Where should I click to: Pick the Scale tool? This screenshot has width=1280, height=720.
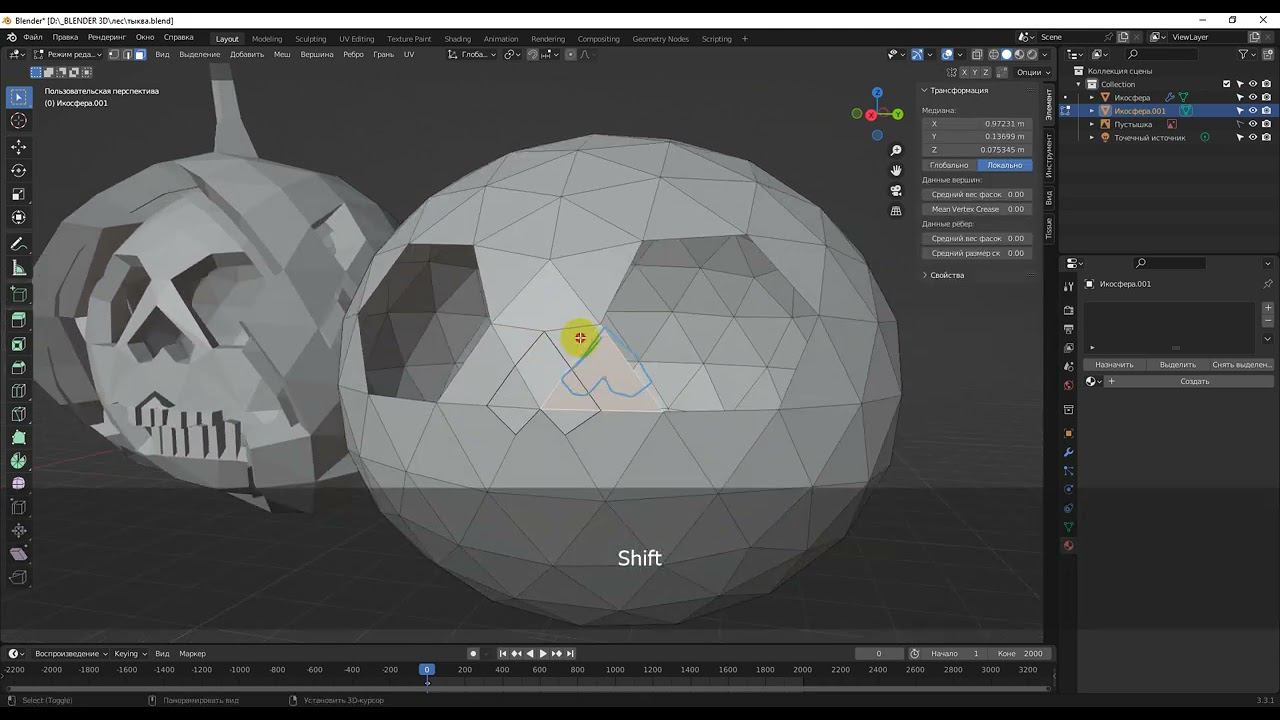pyautogui.click(x=19, y=194)
